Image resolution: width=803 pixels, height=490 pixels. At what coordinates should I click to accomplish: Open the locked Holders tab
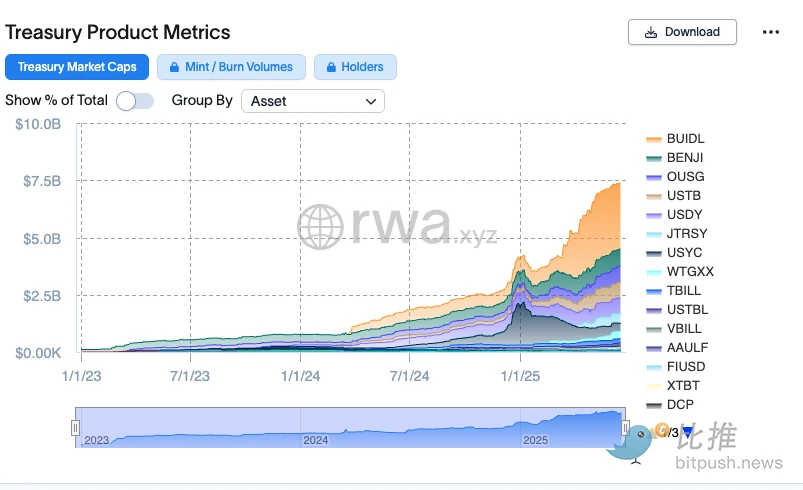355,67
